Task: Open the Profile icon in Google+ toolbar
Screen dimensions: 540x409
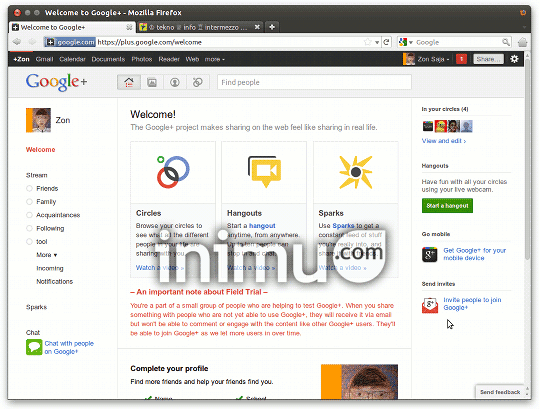Action: [175, 82]
